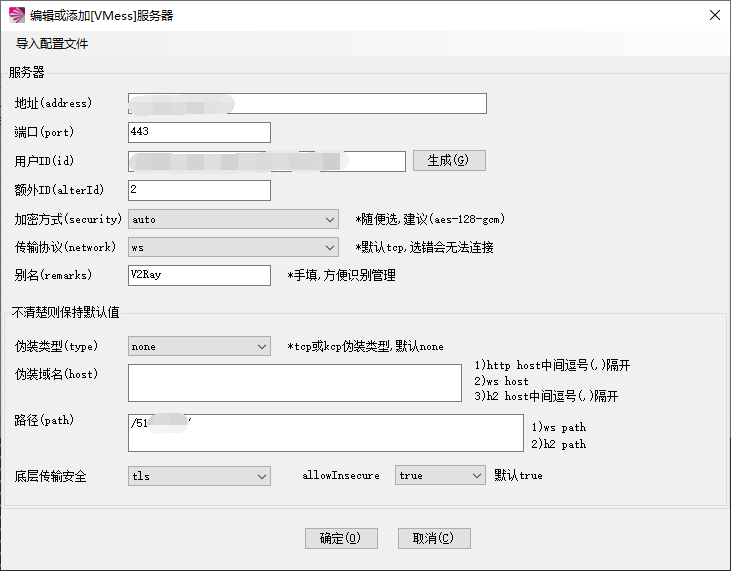This screenshot has width=731, height=571.
Task: Click the 用户ID(id) text field
Action: [x=266, y=161]
